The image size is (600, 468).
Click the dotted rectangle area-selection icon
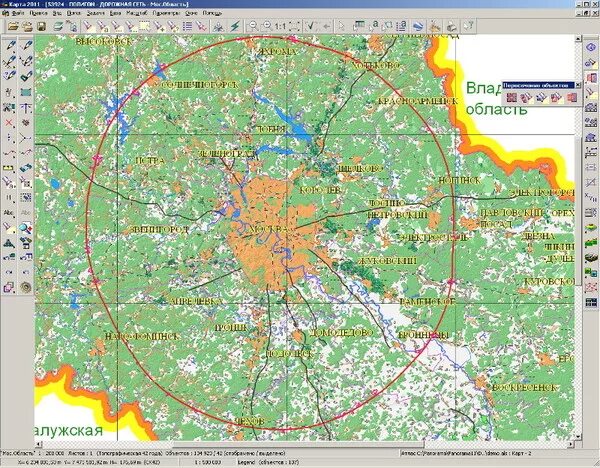coord(144,26)
